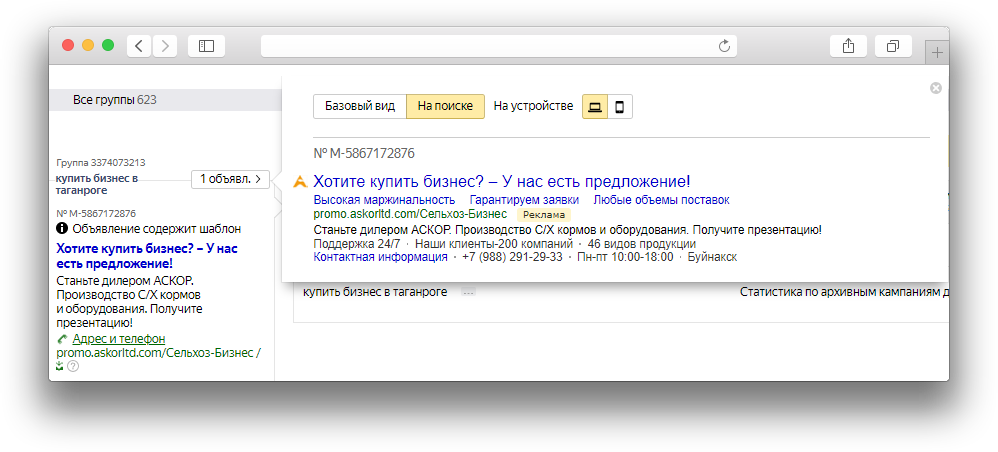Image resolution: width=998 pixels, height=452 pixels.
Task: Click the question mark help icon
Action: click(x=73, y=367)
